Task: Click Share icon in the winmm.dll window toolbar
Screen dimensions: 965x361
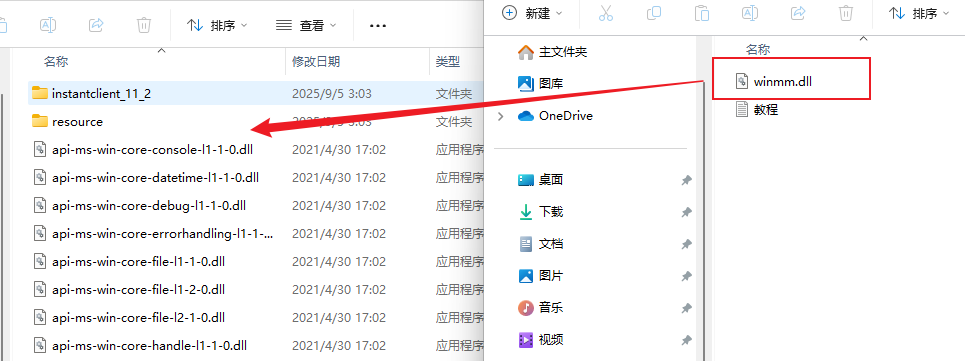Action: 798,13
